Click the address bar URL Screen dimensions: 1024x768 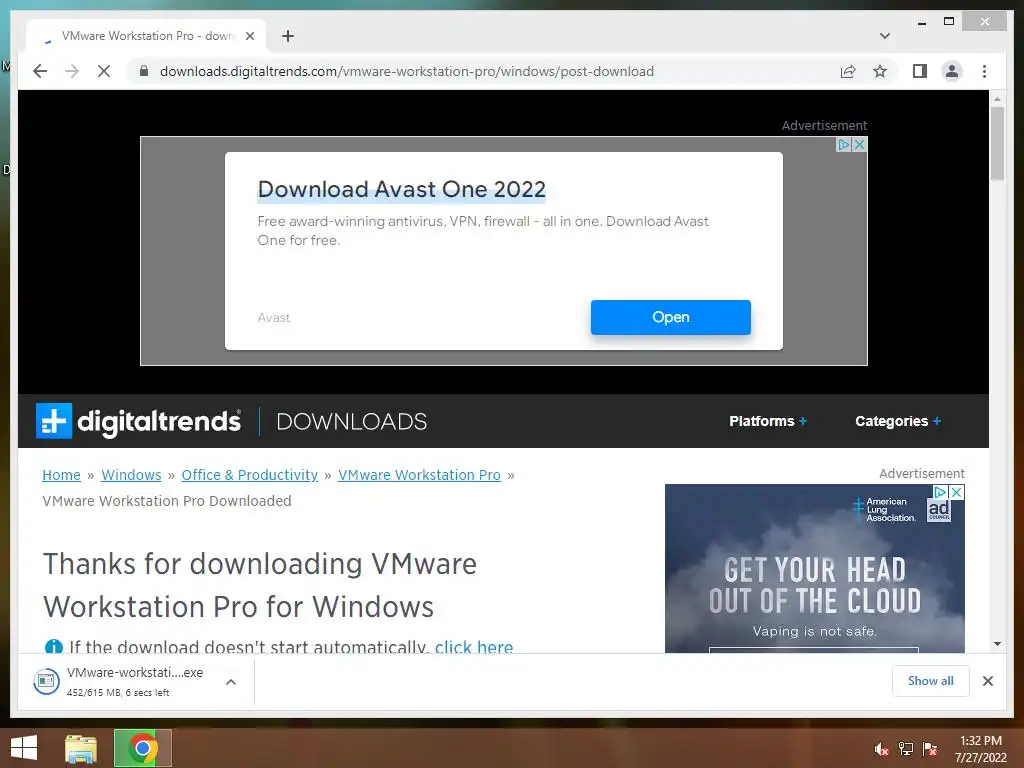click(x=407, y=71)
